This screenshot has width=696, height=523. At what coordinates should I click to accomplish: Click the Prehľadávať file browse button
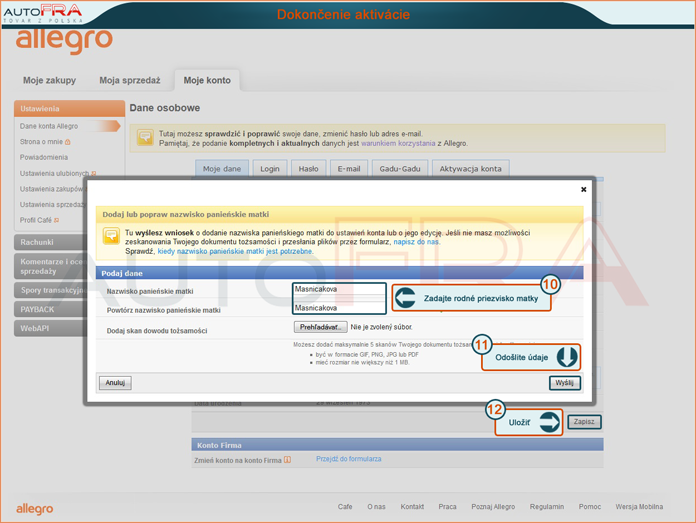(x=320, y=327)
